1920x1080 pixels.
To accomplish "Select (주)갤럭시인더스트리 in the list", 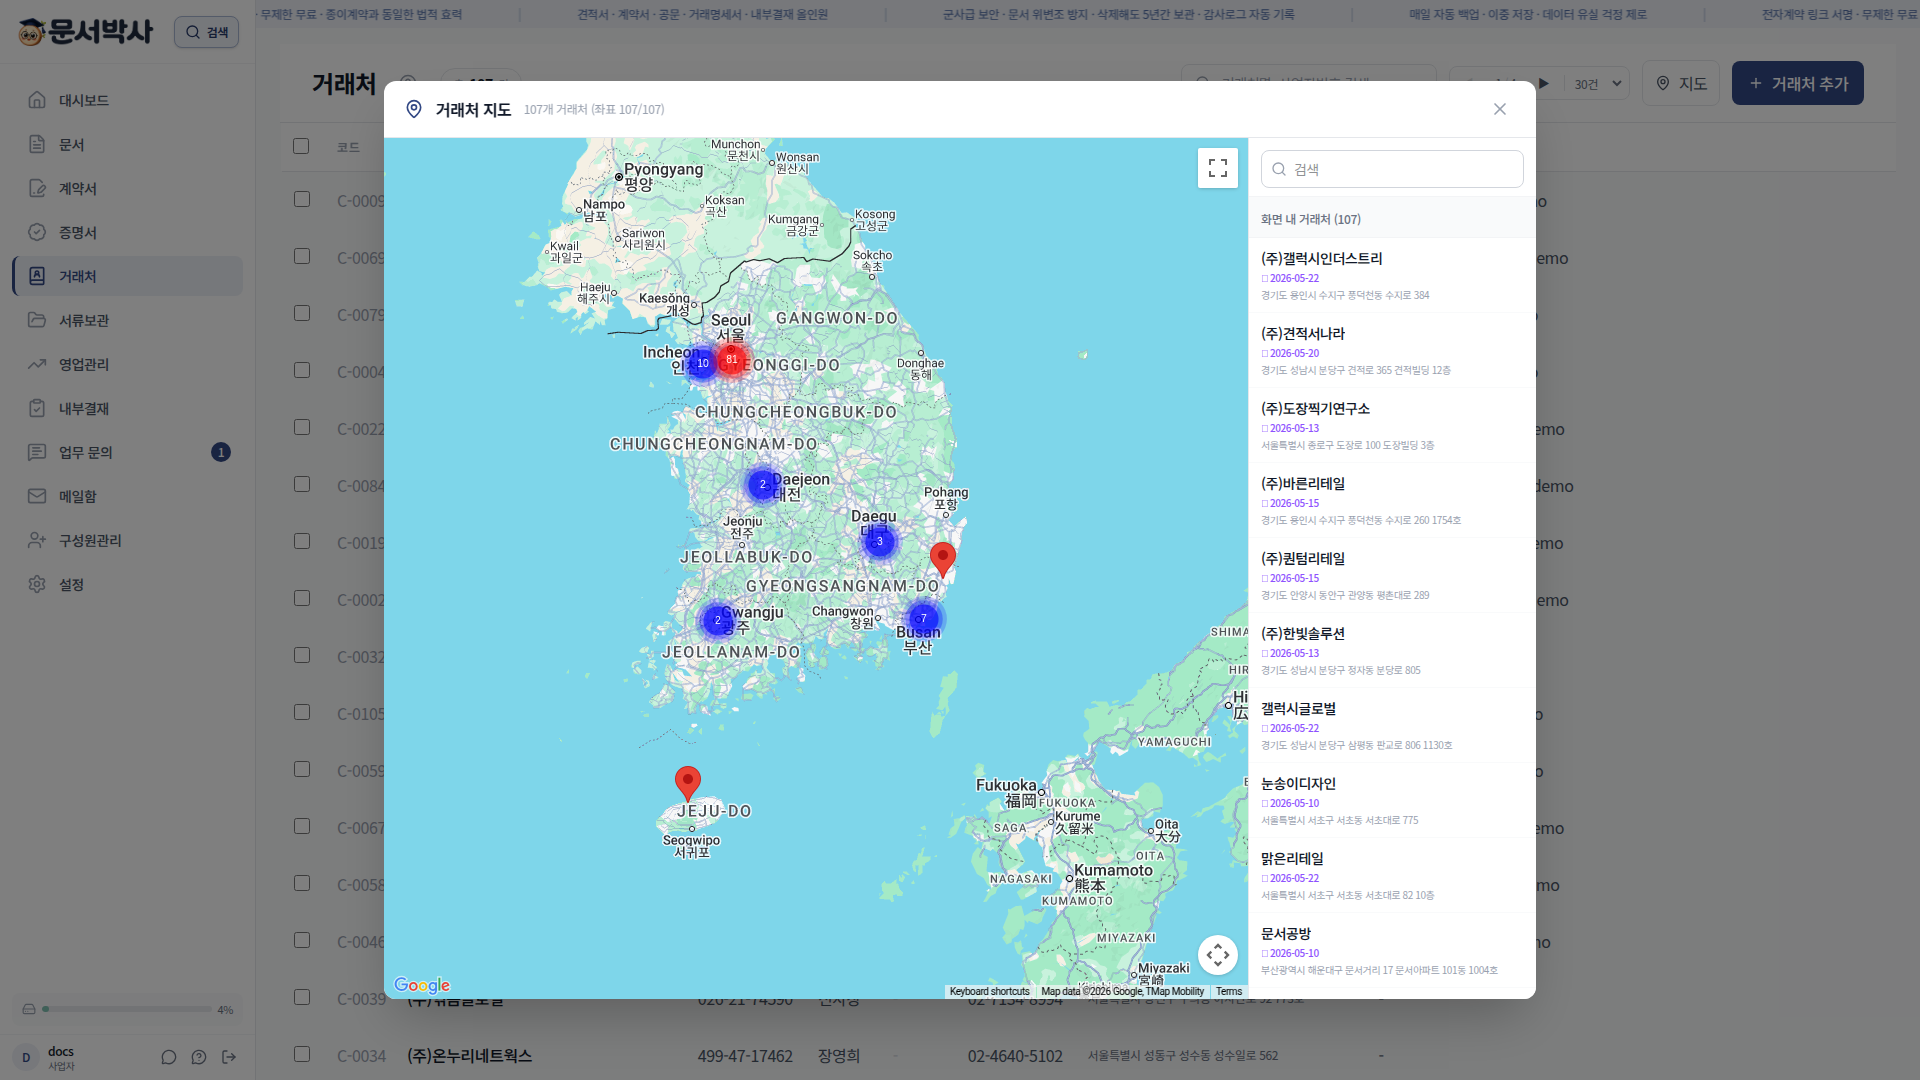I will [x=1392, y=275].
